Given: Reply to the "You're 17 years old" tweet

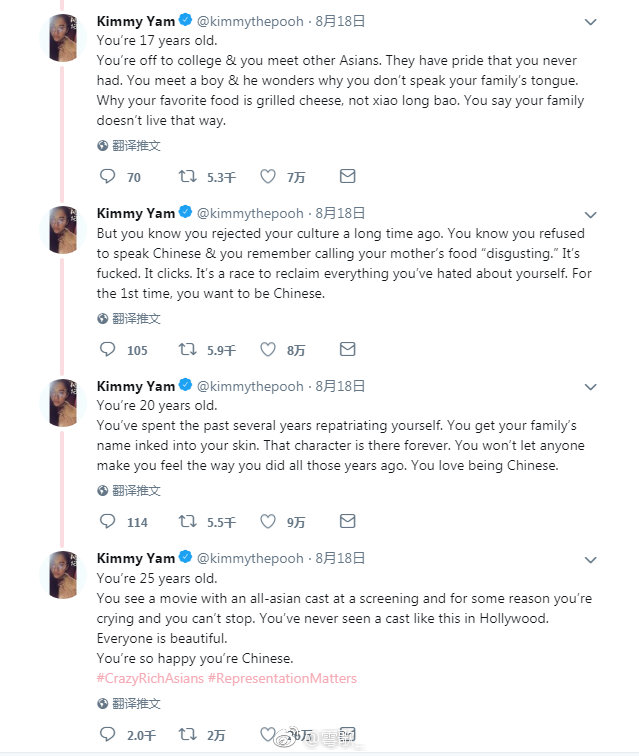Looking at the screenshot, I should pos(109,177).
